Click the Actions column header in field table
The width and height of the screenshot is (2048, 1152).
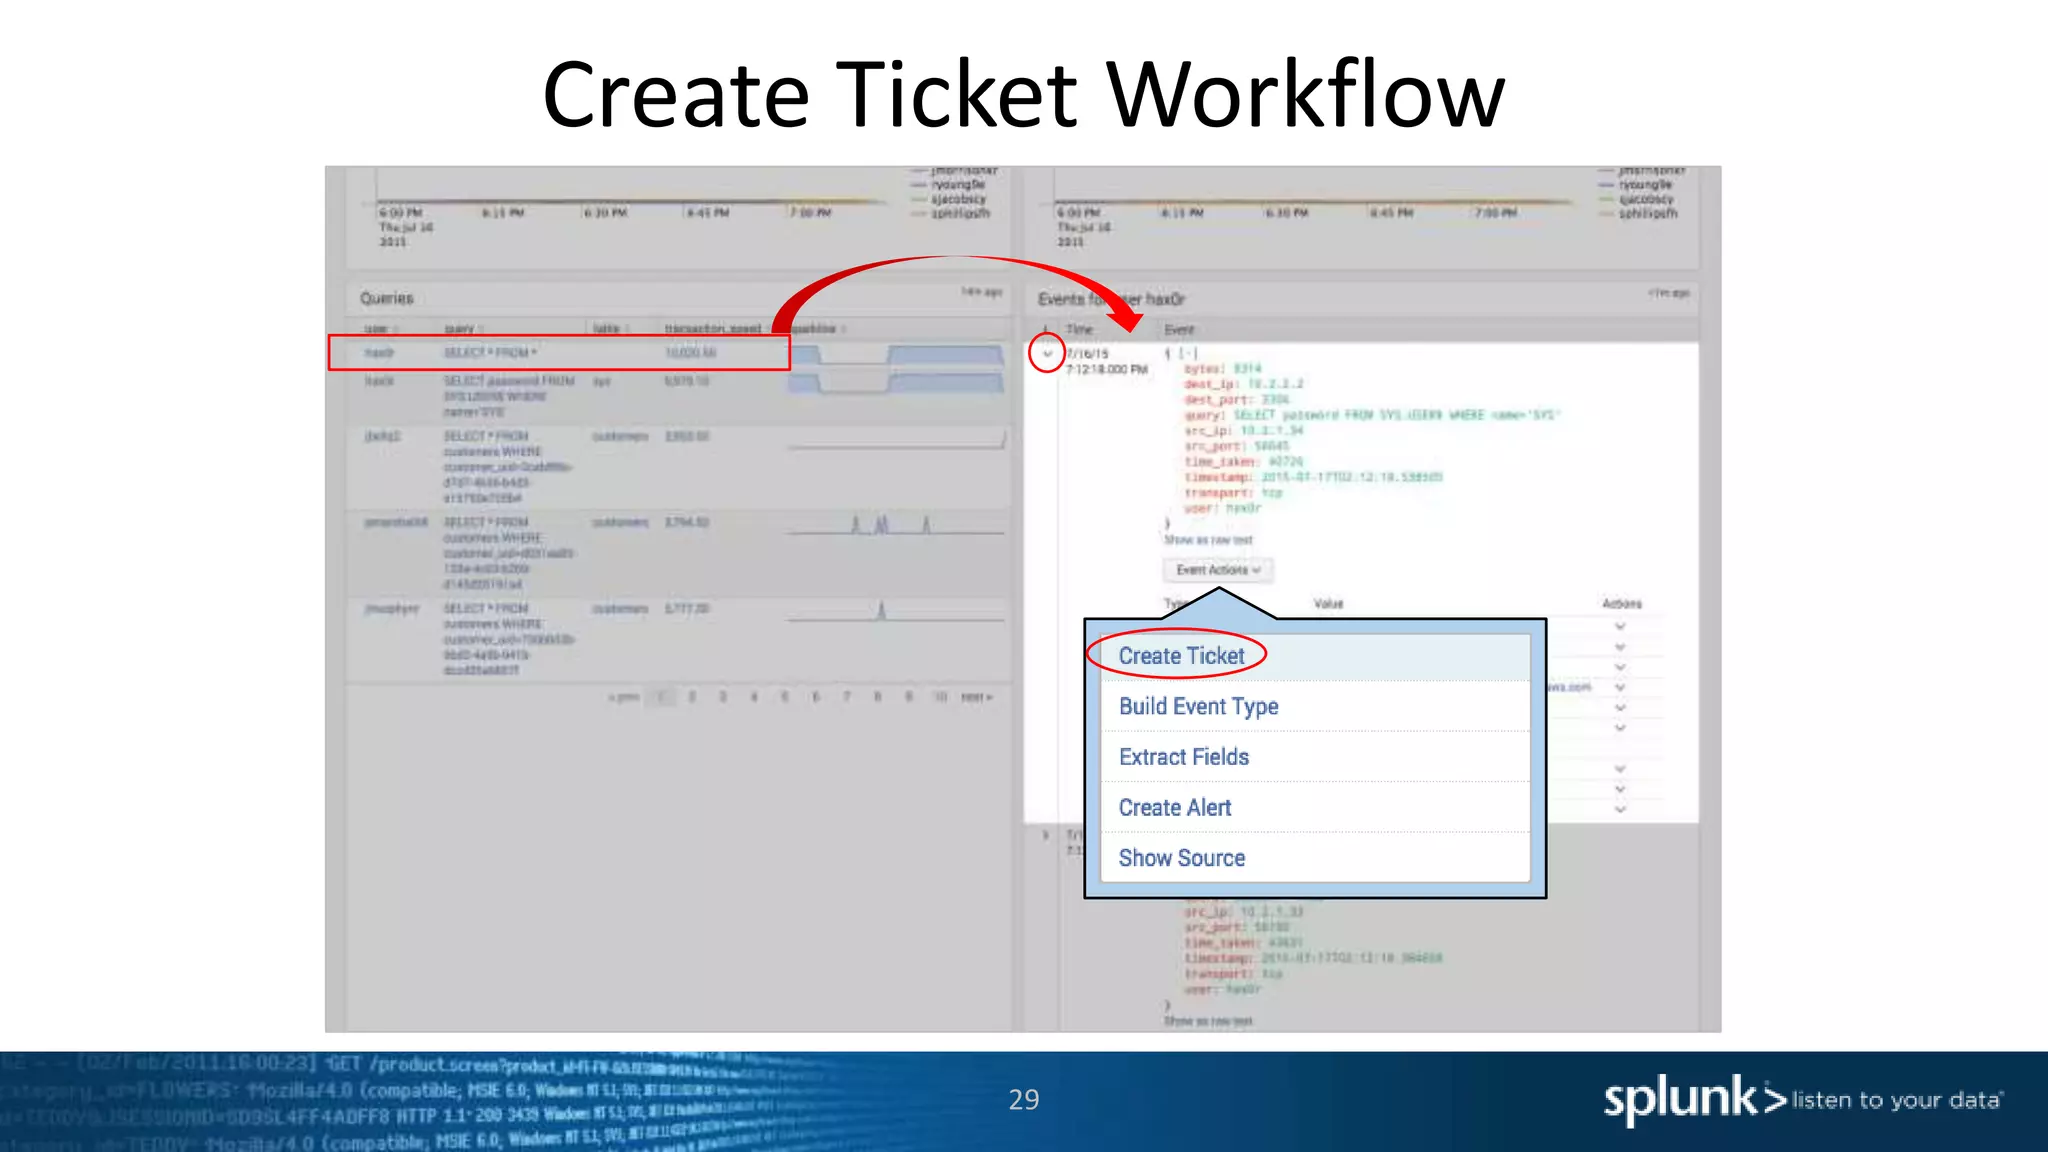tap(1622, 604)
